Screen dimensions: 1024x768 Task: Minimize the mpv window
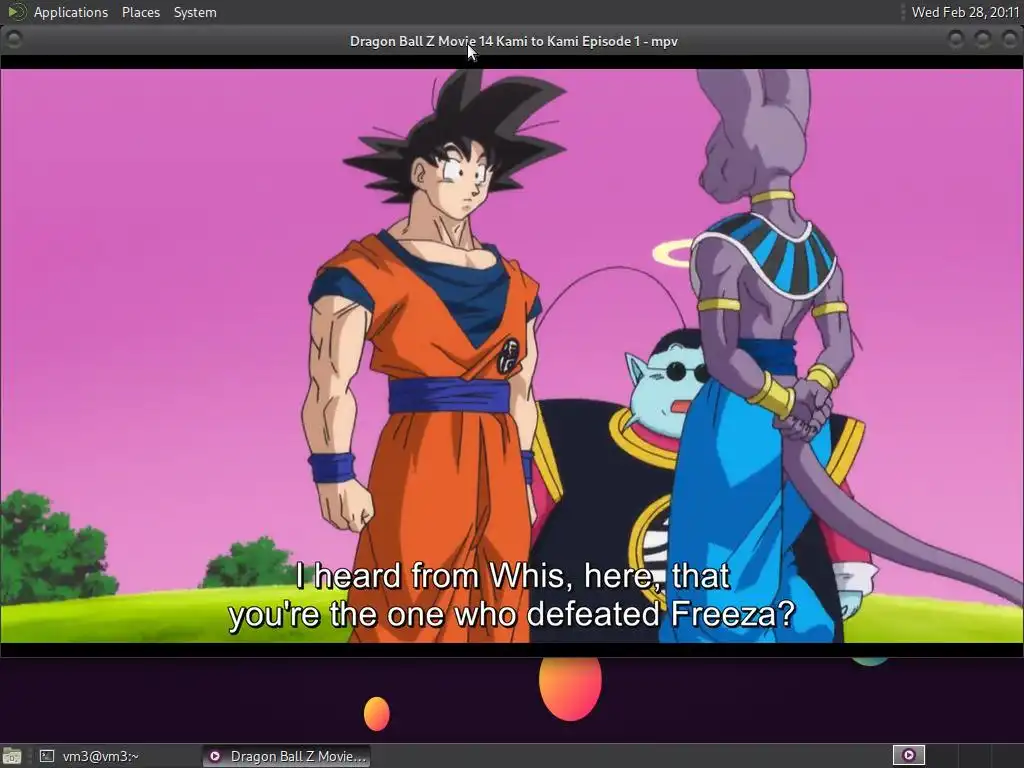tap(955, 40)
